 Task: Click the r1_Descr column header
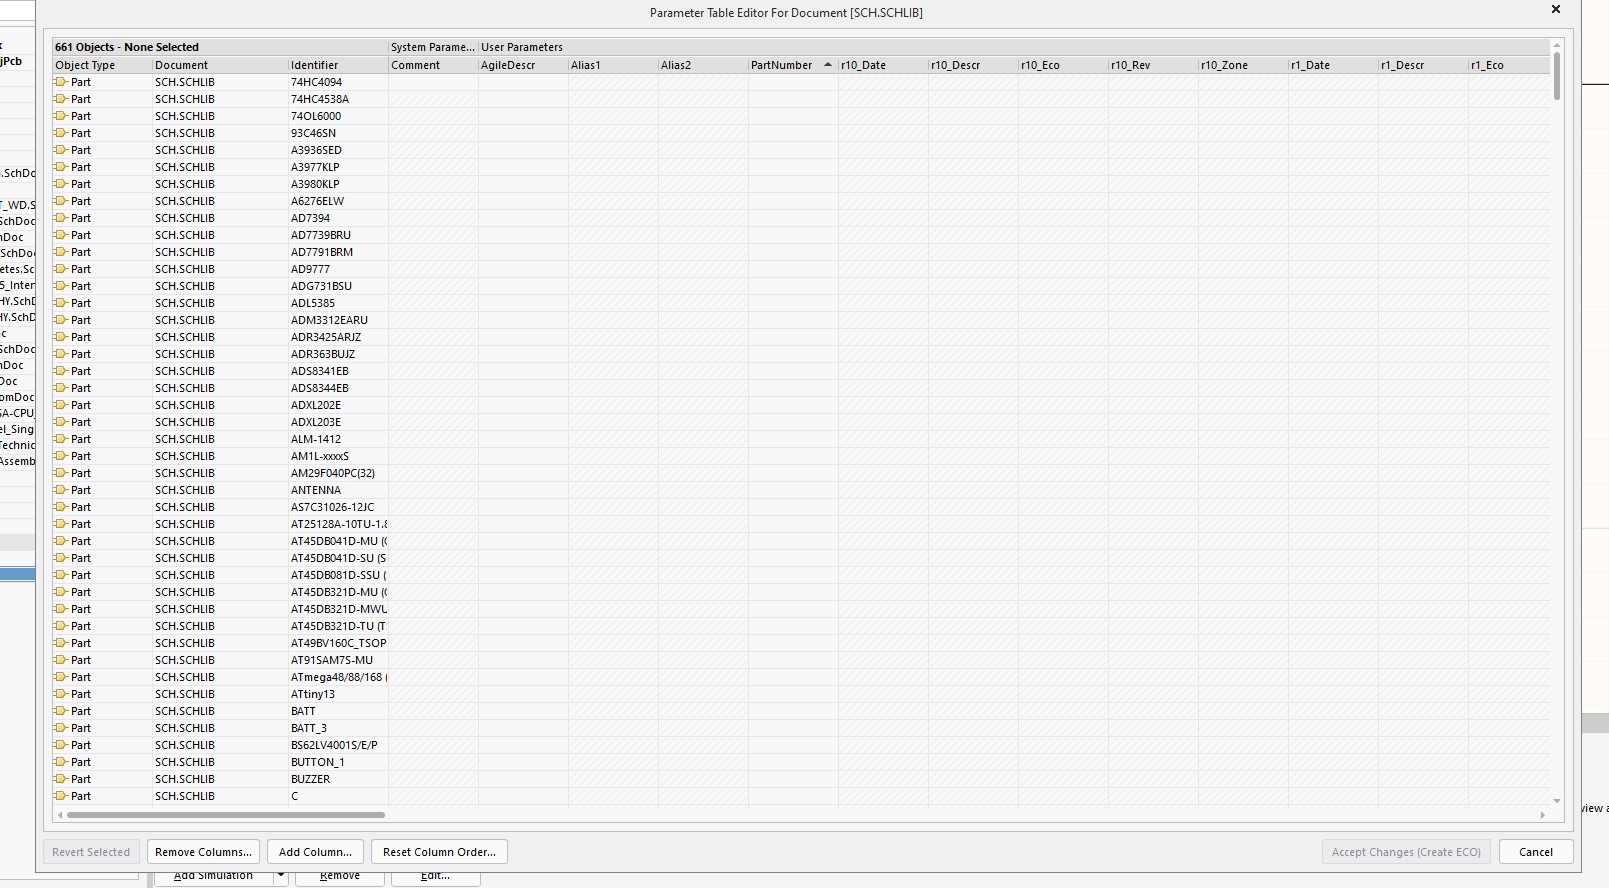click(1423, 65)
